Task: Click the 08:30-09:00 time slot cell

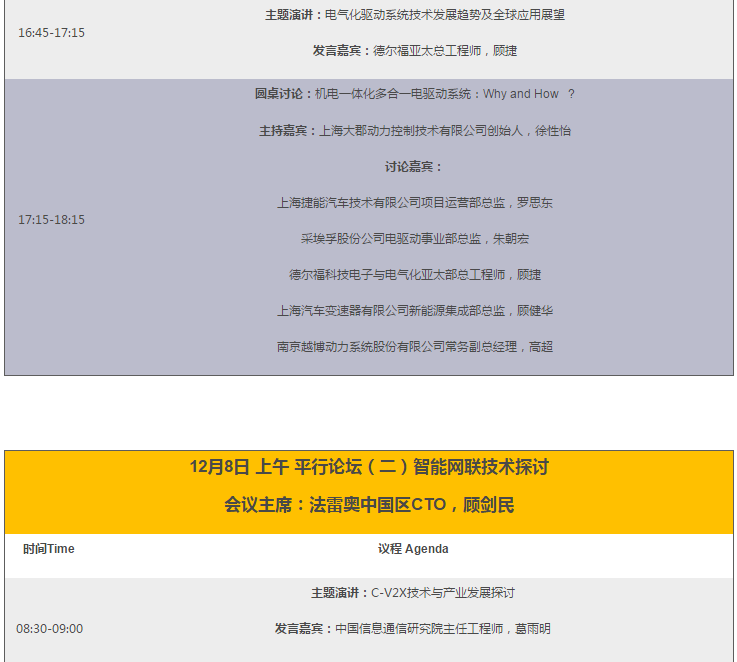Action: tap(49, 629)
